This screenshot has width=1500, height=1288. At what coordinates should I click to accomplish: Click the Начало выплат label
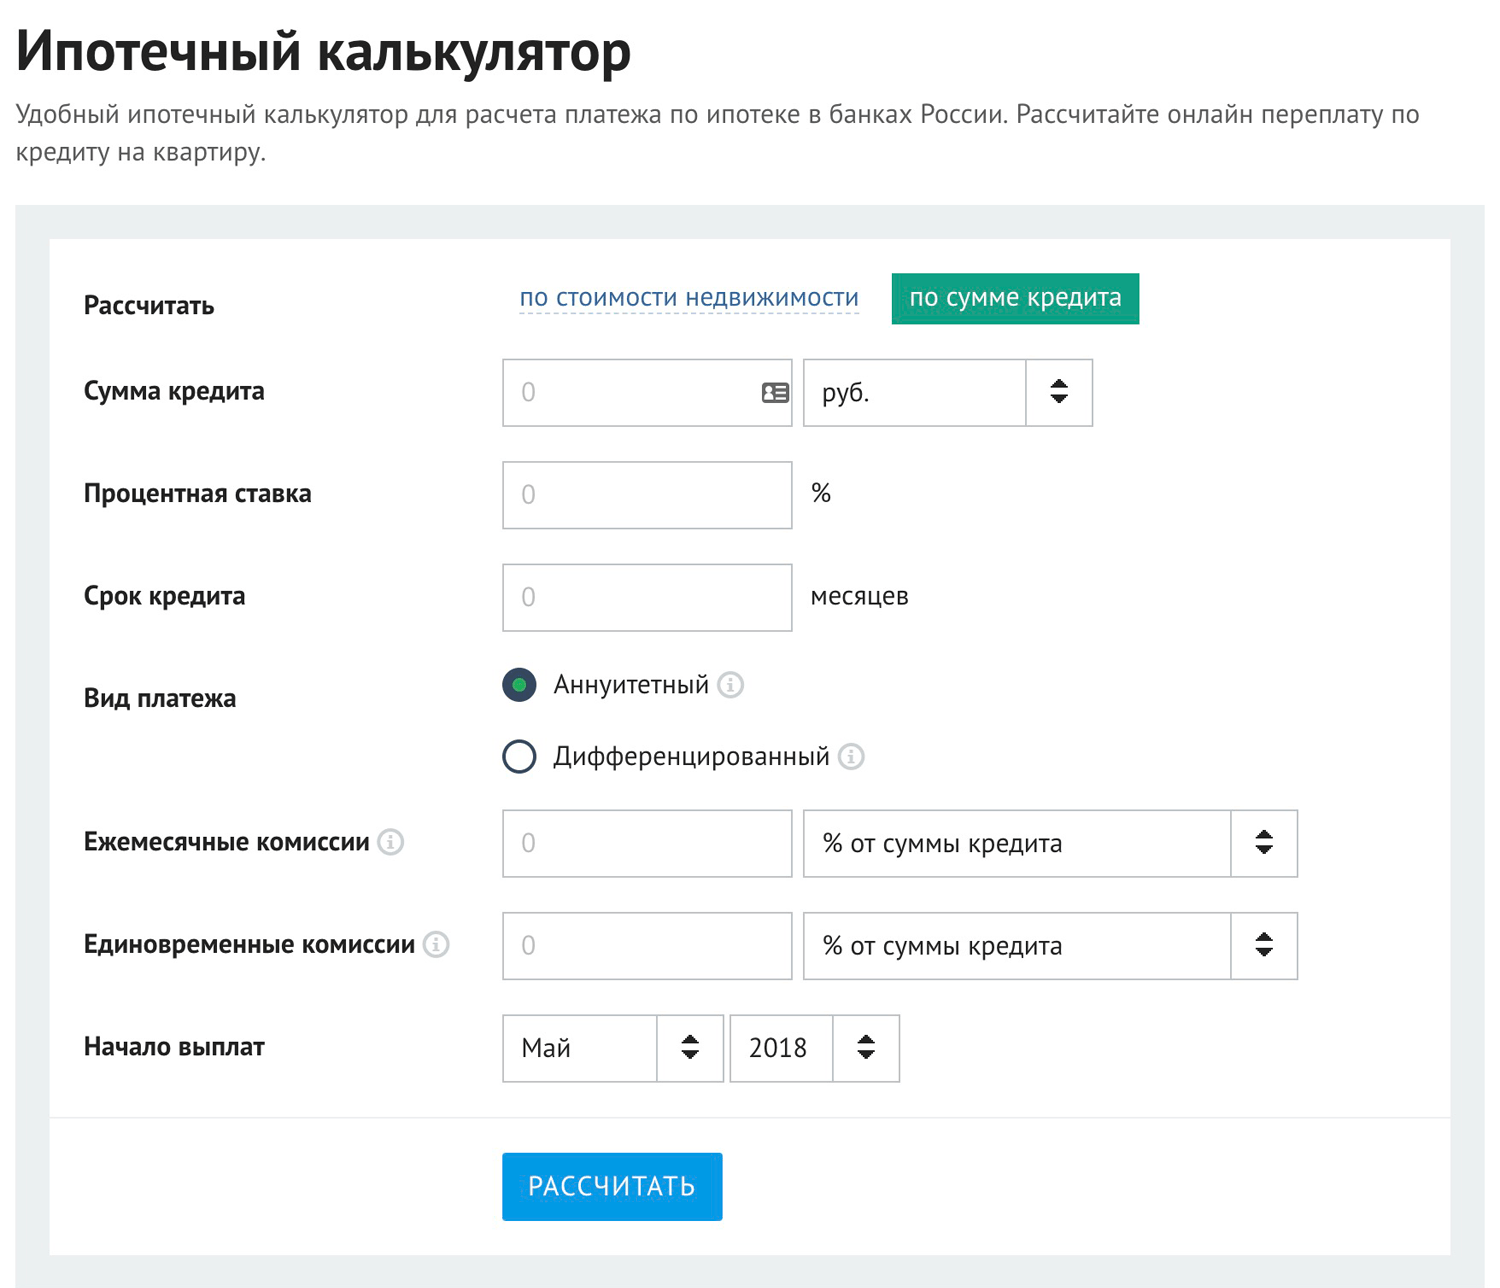[174, 1047]
